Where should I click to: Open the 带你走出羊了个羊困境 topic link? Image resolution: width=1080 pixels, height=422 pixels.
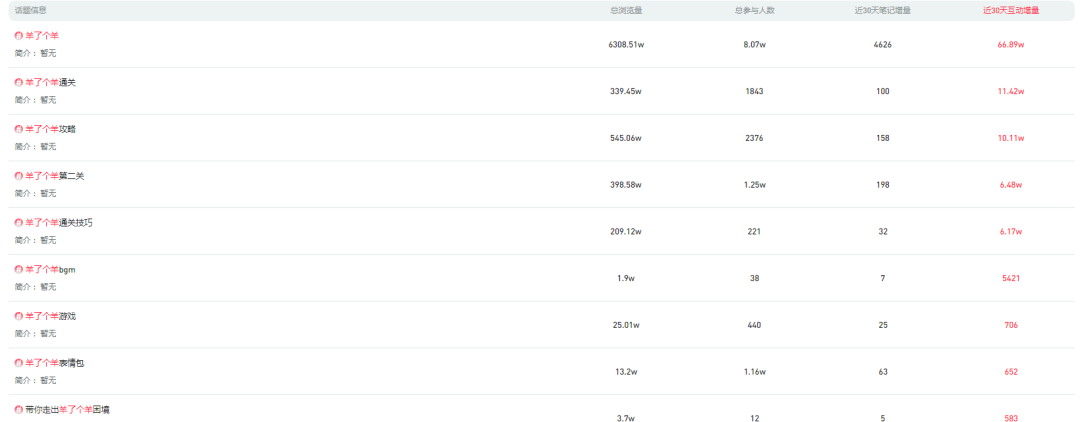pyautogui.click(x=67, y=409)
